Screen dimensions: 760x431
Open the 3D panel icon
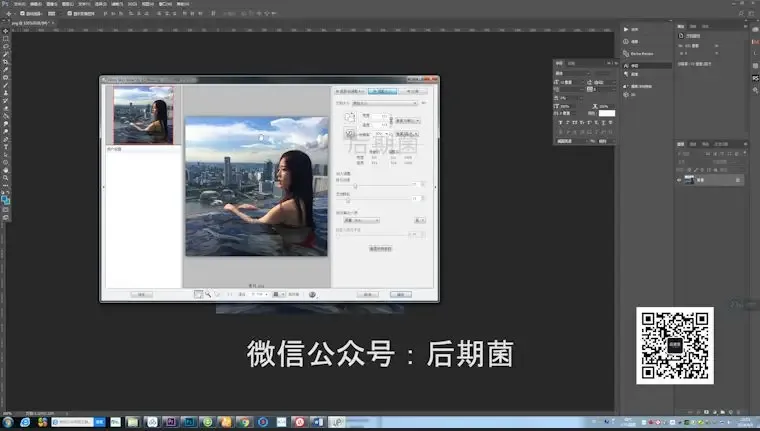click(626, 95)
